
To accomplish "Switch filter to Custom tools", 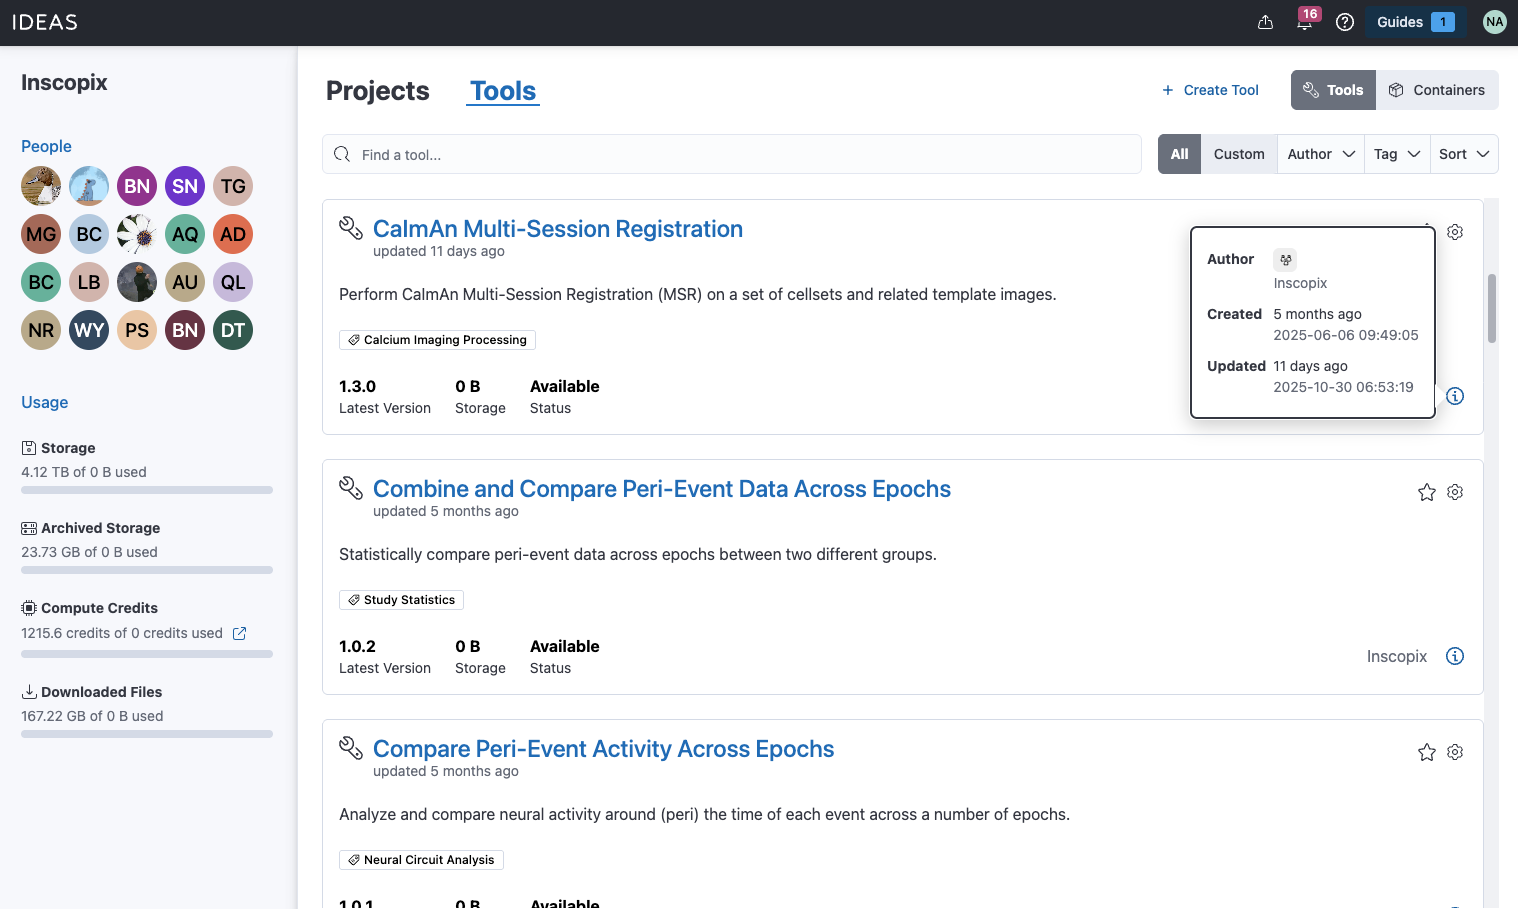I will (x=1239, y=154).
